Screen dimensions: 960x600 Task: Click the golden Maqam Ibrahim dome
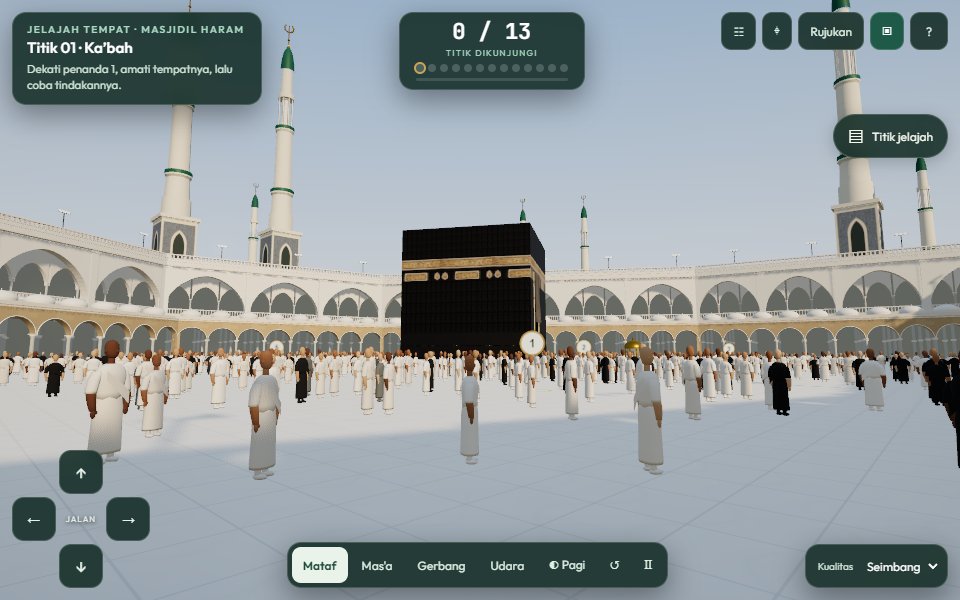[632, 346]
